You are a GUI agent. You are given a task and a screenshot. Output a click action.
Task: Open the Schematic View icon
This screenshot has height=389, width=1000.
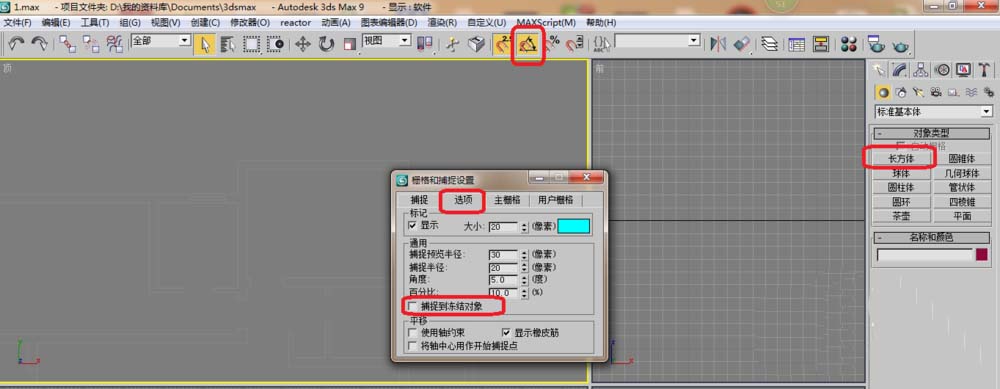pyautogui.click(x=821, y=44)
